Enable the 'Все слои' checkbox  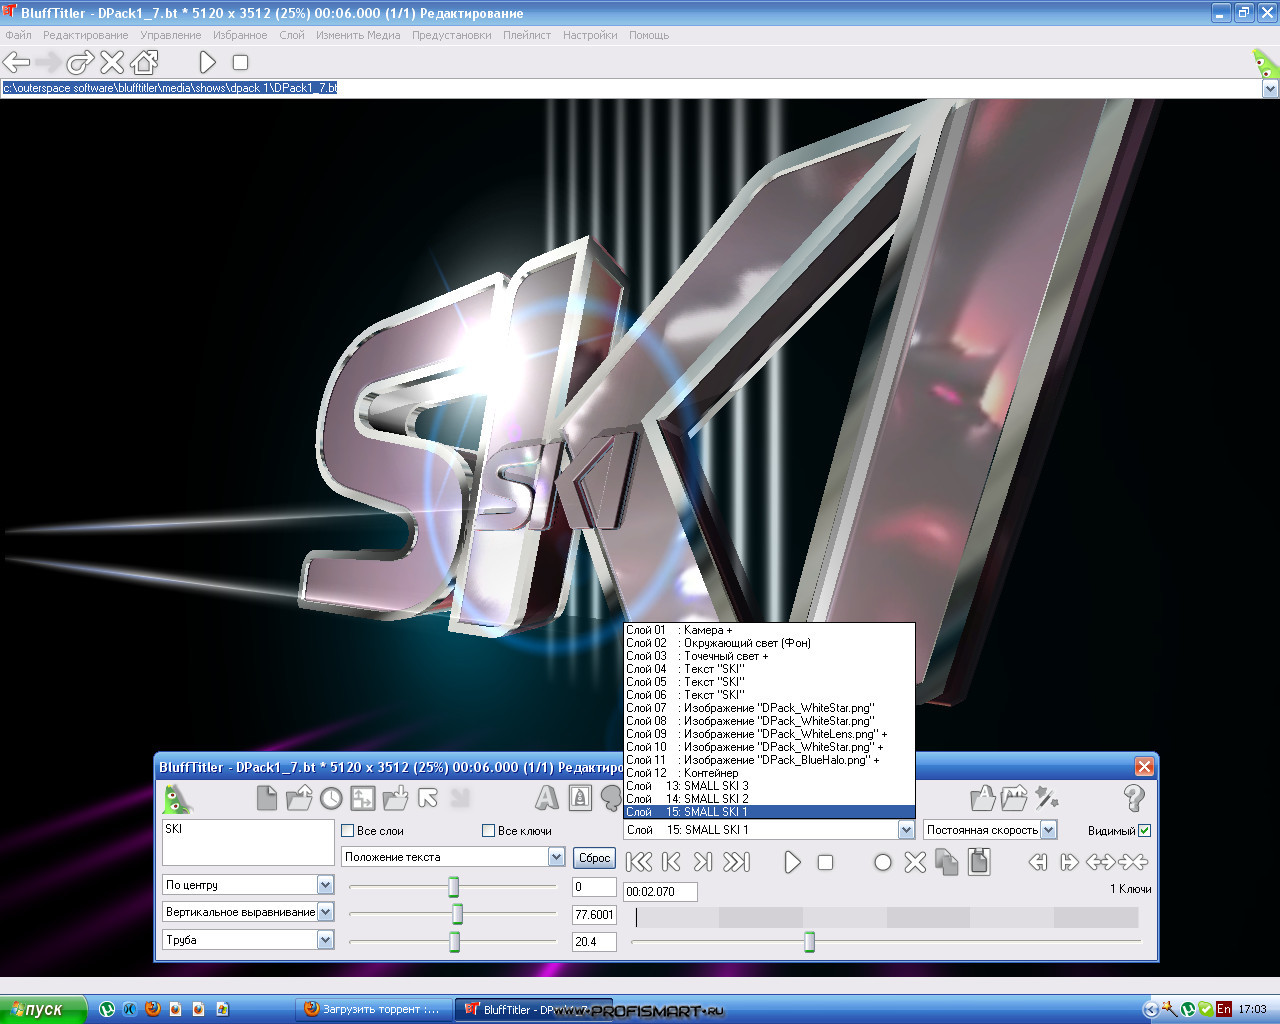coord(348,830)
